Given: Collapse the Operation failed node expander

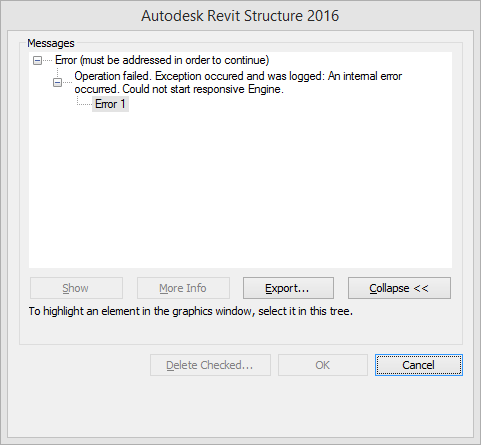Looking at the screenshot, I should click(x=57, y=82).
